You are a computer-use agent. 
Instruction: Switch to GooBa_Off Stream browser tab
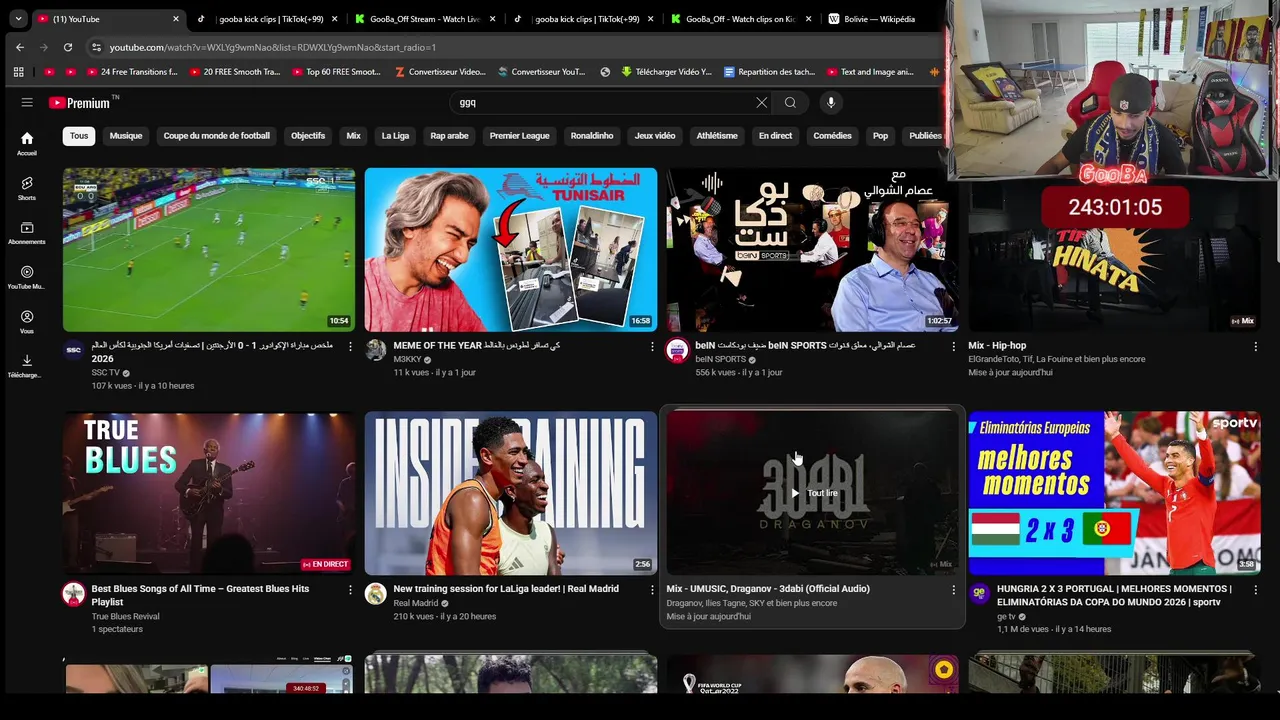click(425, 19)
